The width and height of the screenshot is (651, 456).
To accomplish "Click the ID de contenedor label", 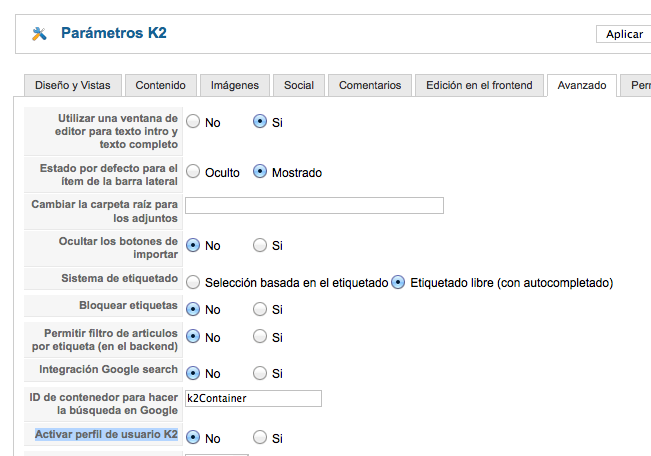I will [x=103, y=404].
